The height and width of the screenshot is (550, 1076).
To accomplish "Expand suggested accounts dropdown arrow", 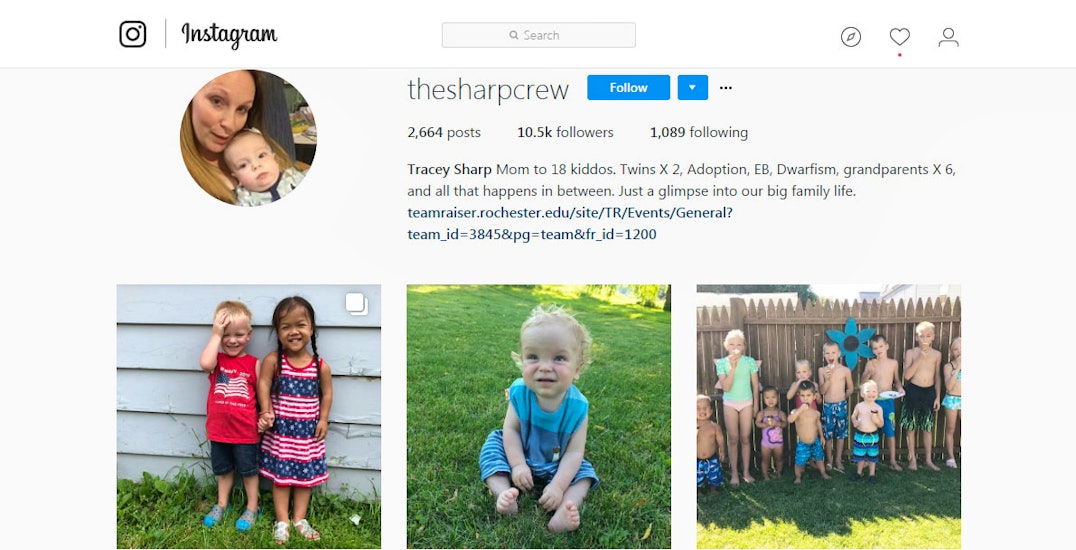I will point(692,87).
